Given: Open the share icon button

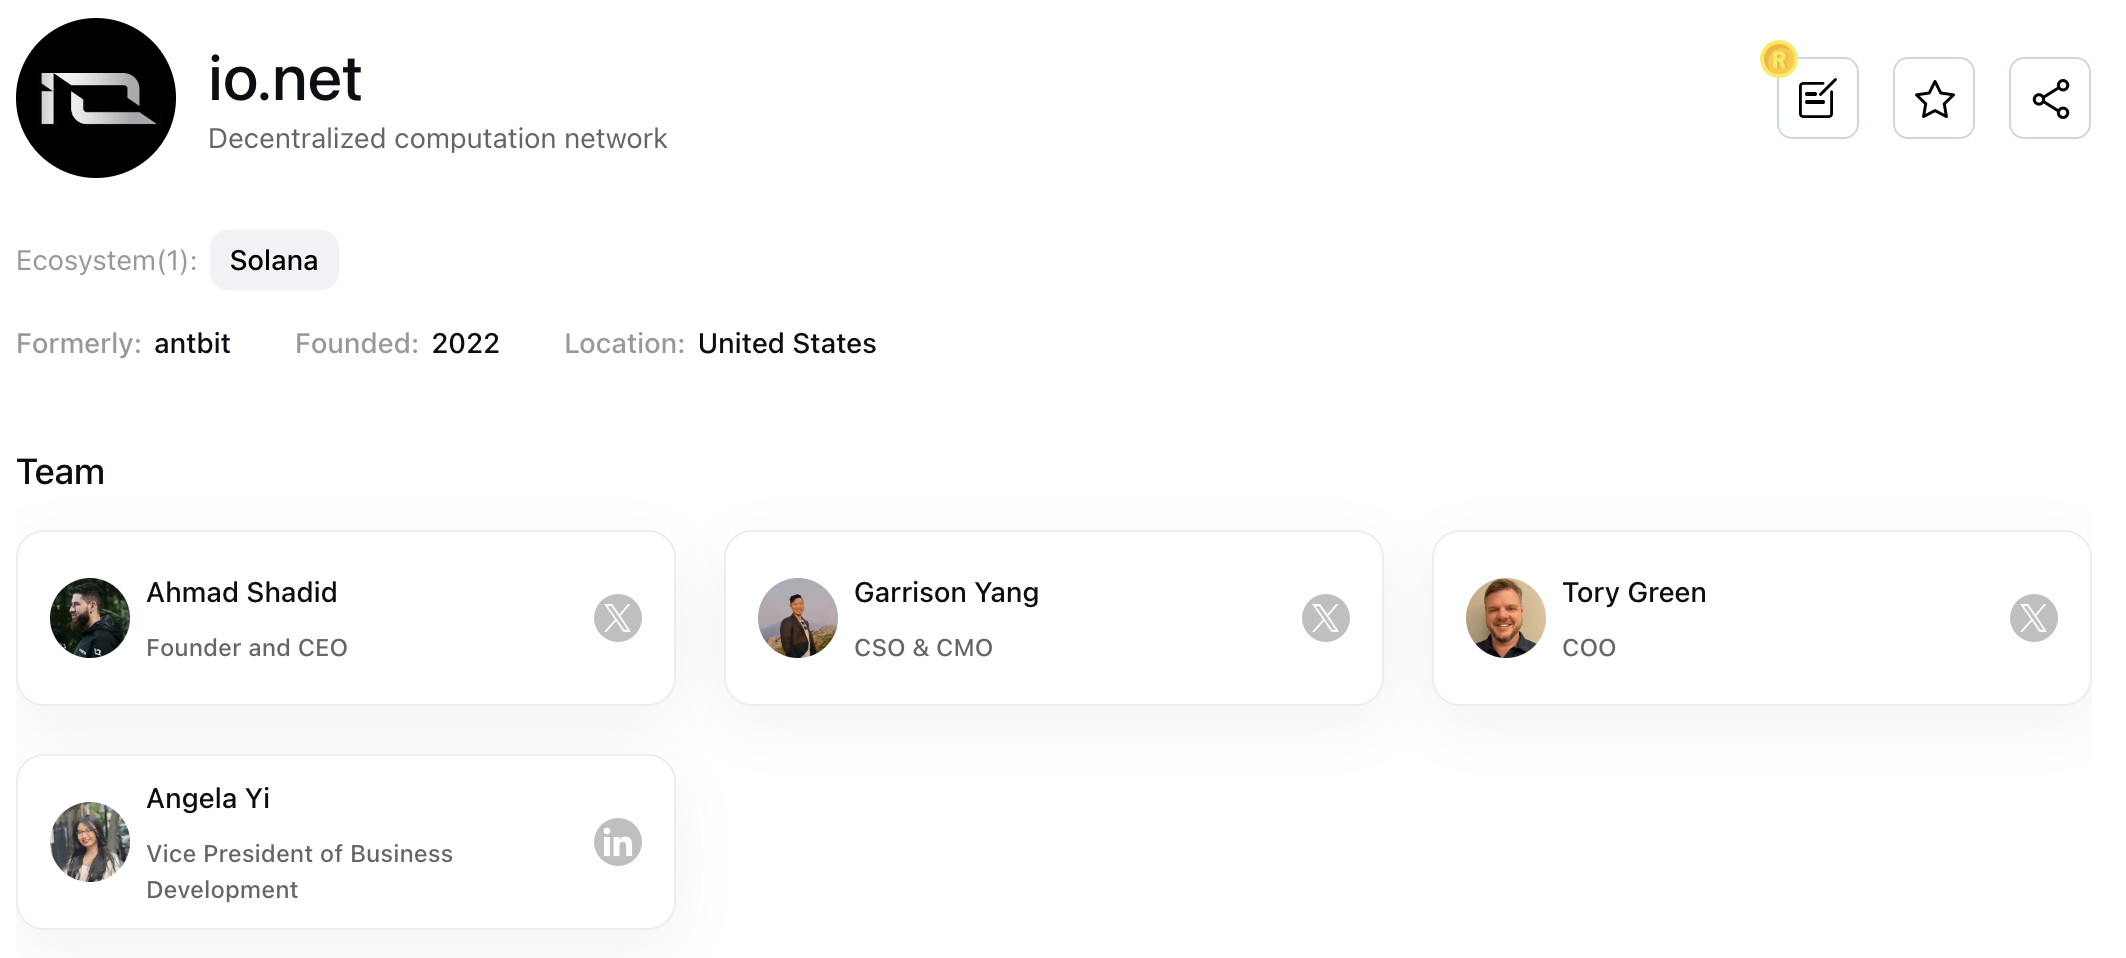Looking at the screenshot, I should pos(2050,98).
